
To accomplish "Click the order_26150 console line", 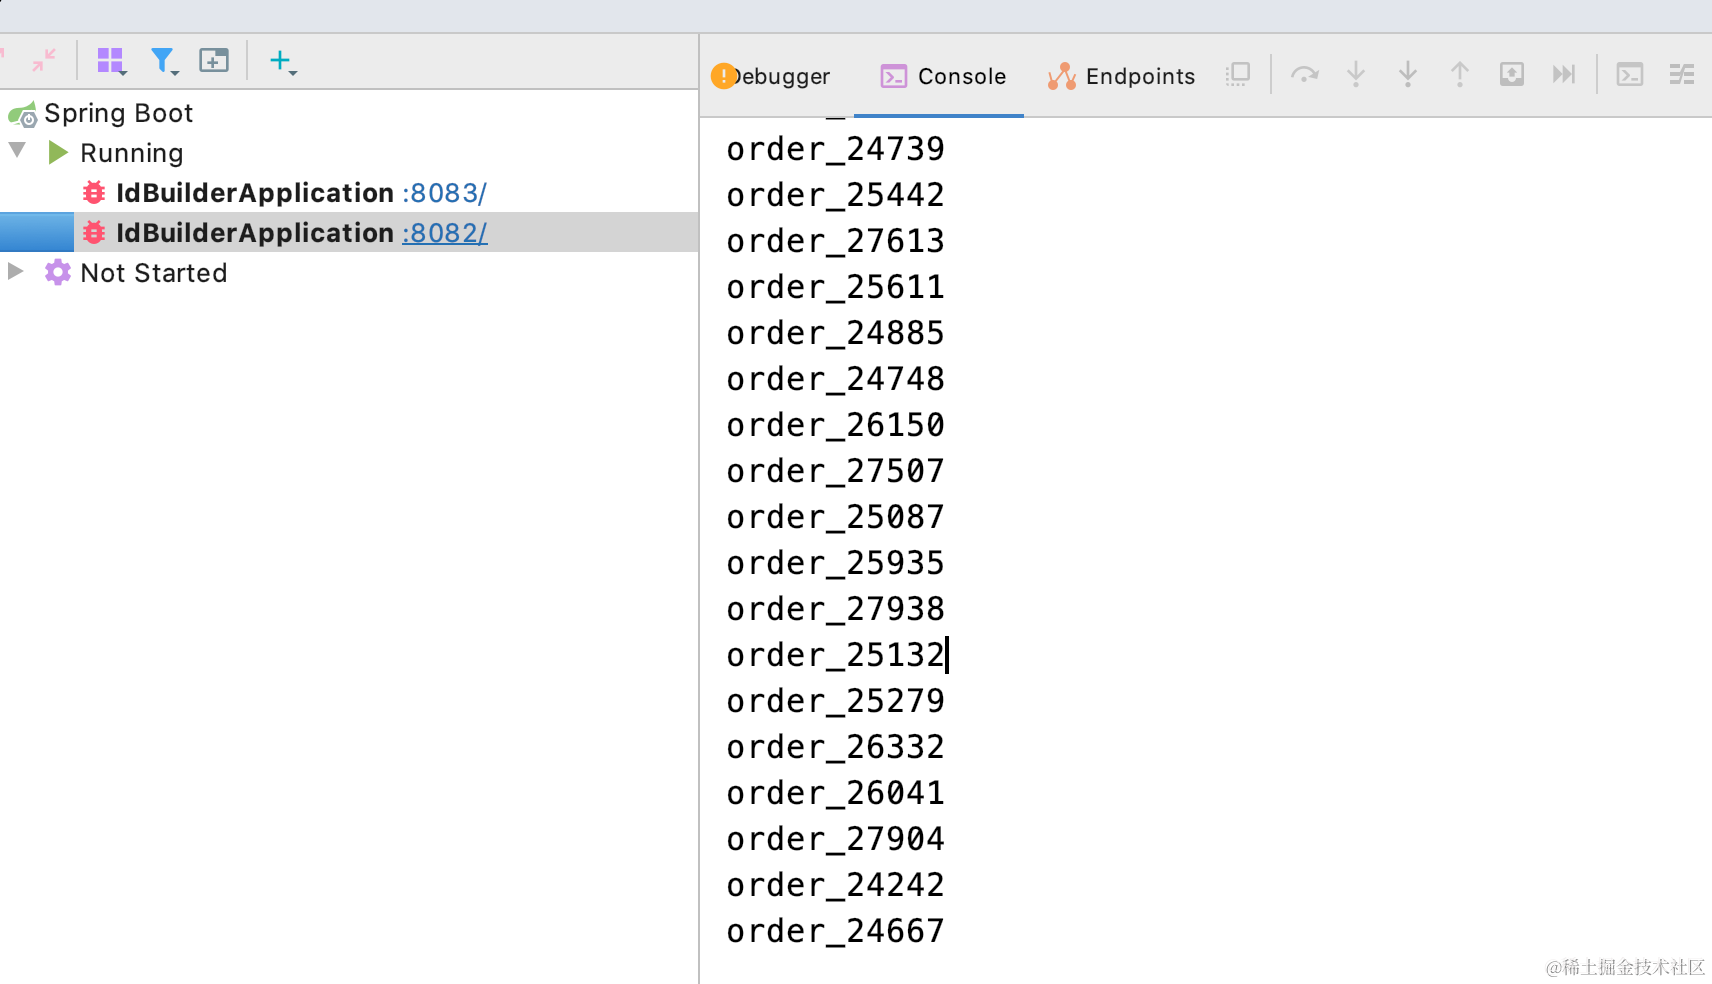I will coord(835,425).
